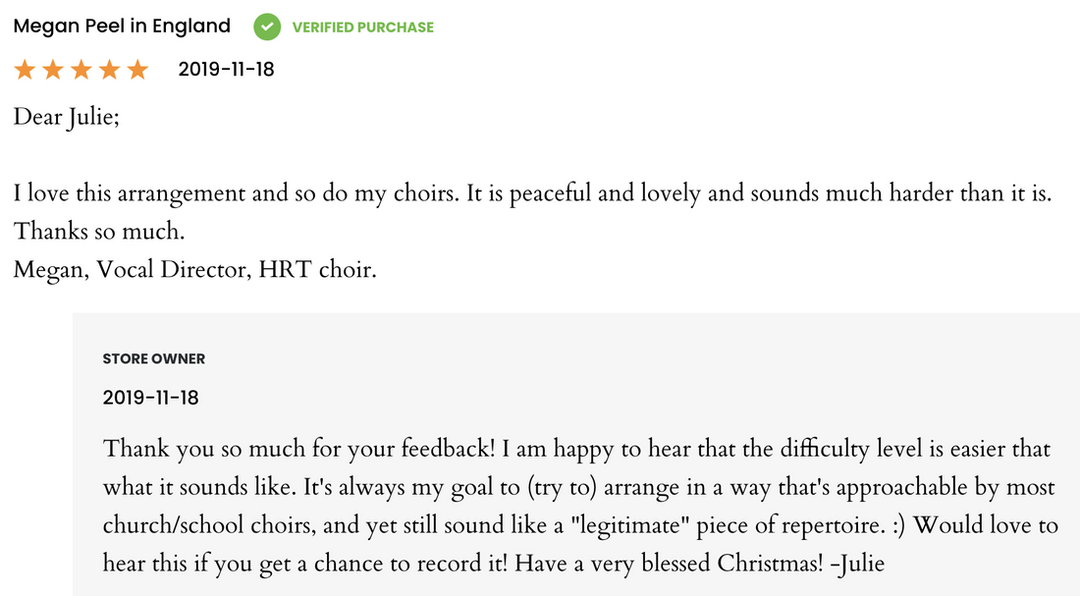Click the reviewer name Megan Peel in England
Image resolution: width=1080 pixels, height=596 pixels.
pos(122,26)
